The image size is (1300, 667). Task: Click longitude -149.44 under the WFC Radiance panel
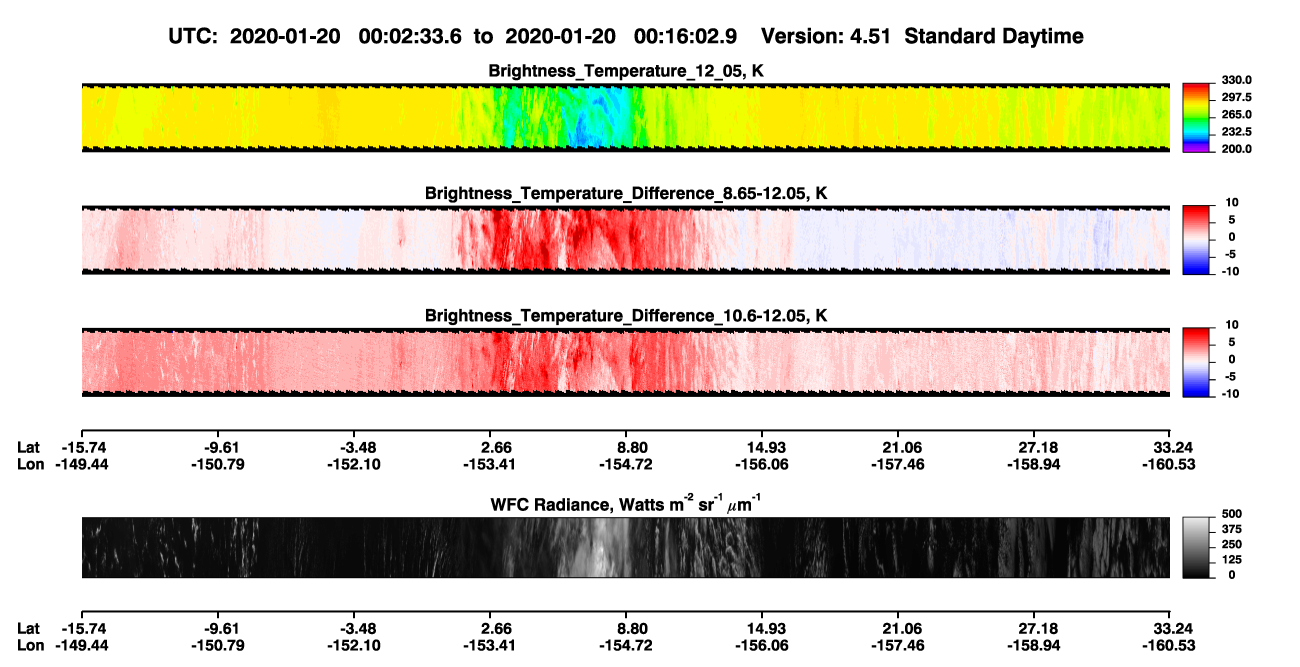click(81, 646)
